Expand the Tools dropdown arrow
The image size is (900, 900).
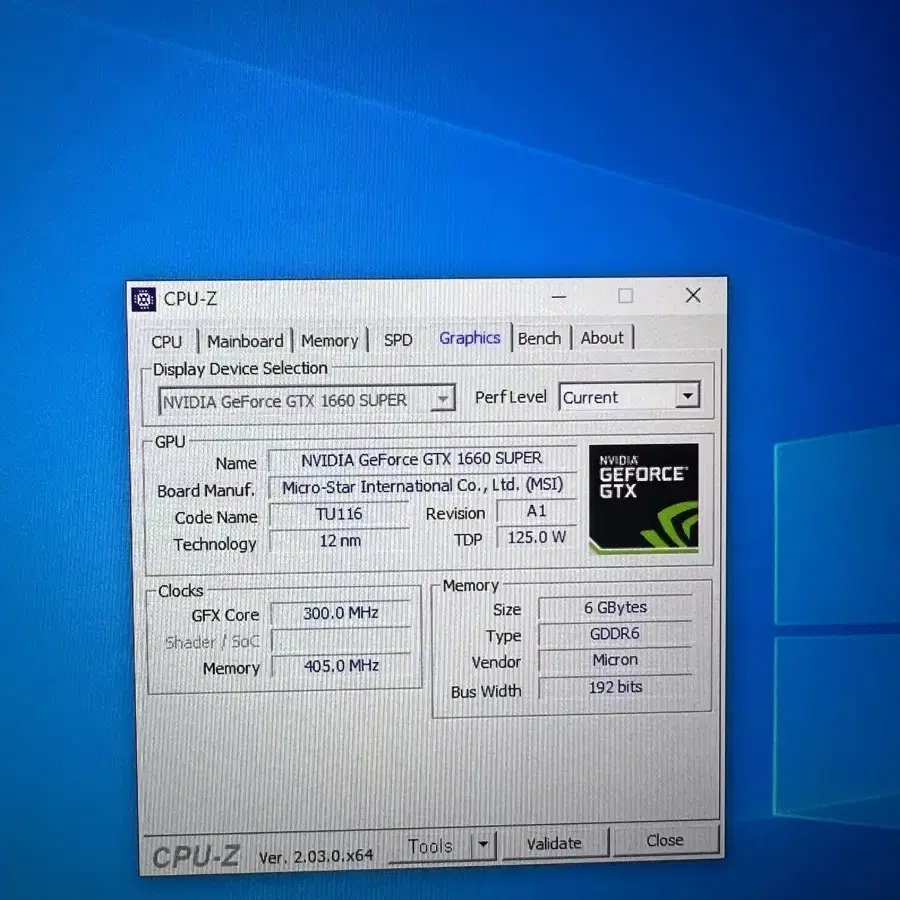pos(483,844)
